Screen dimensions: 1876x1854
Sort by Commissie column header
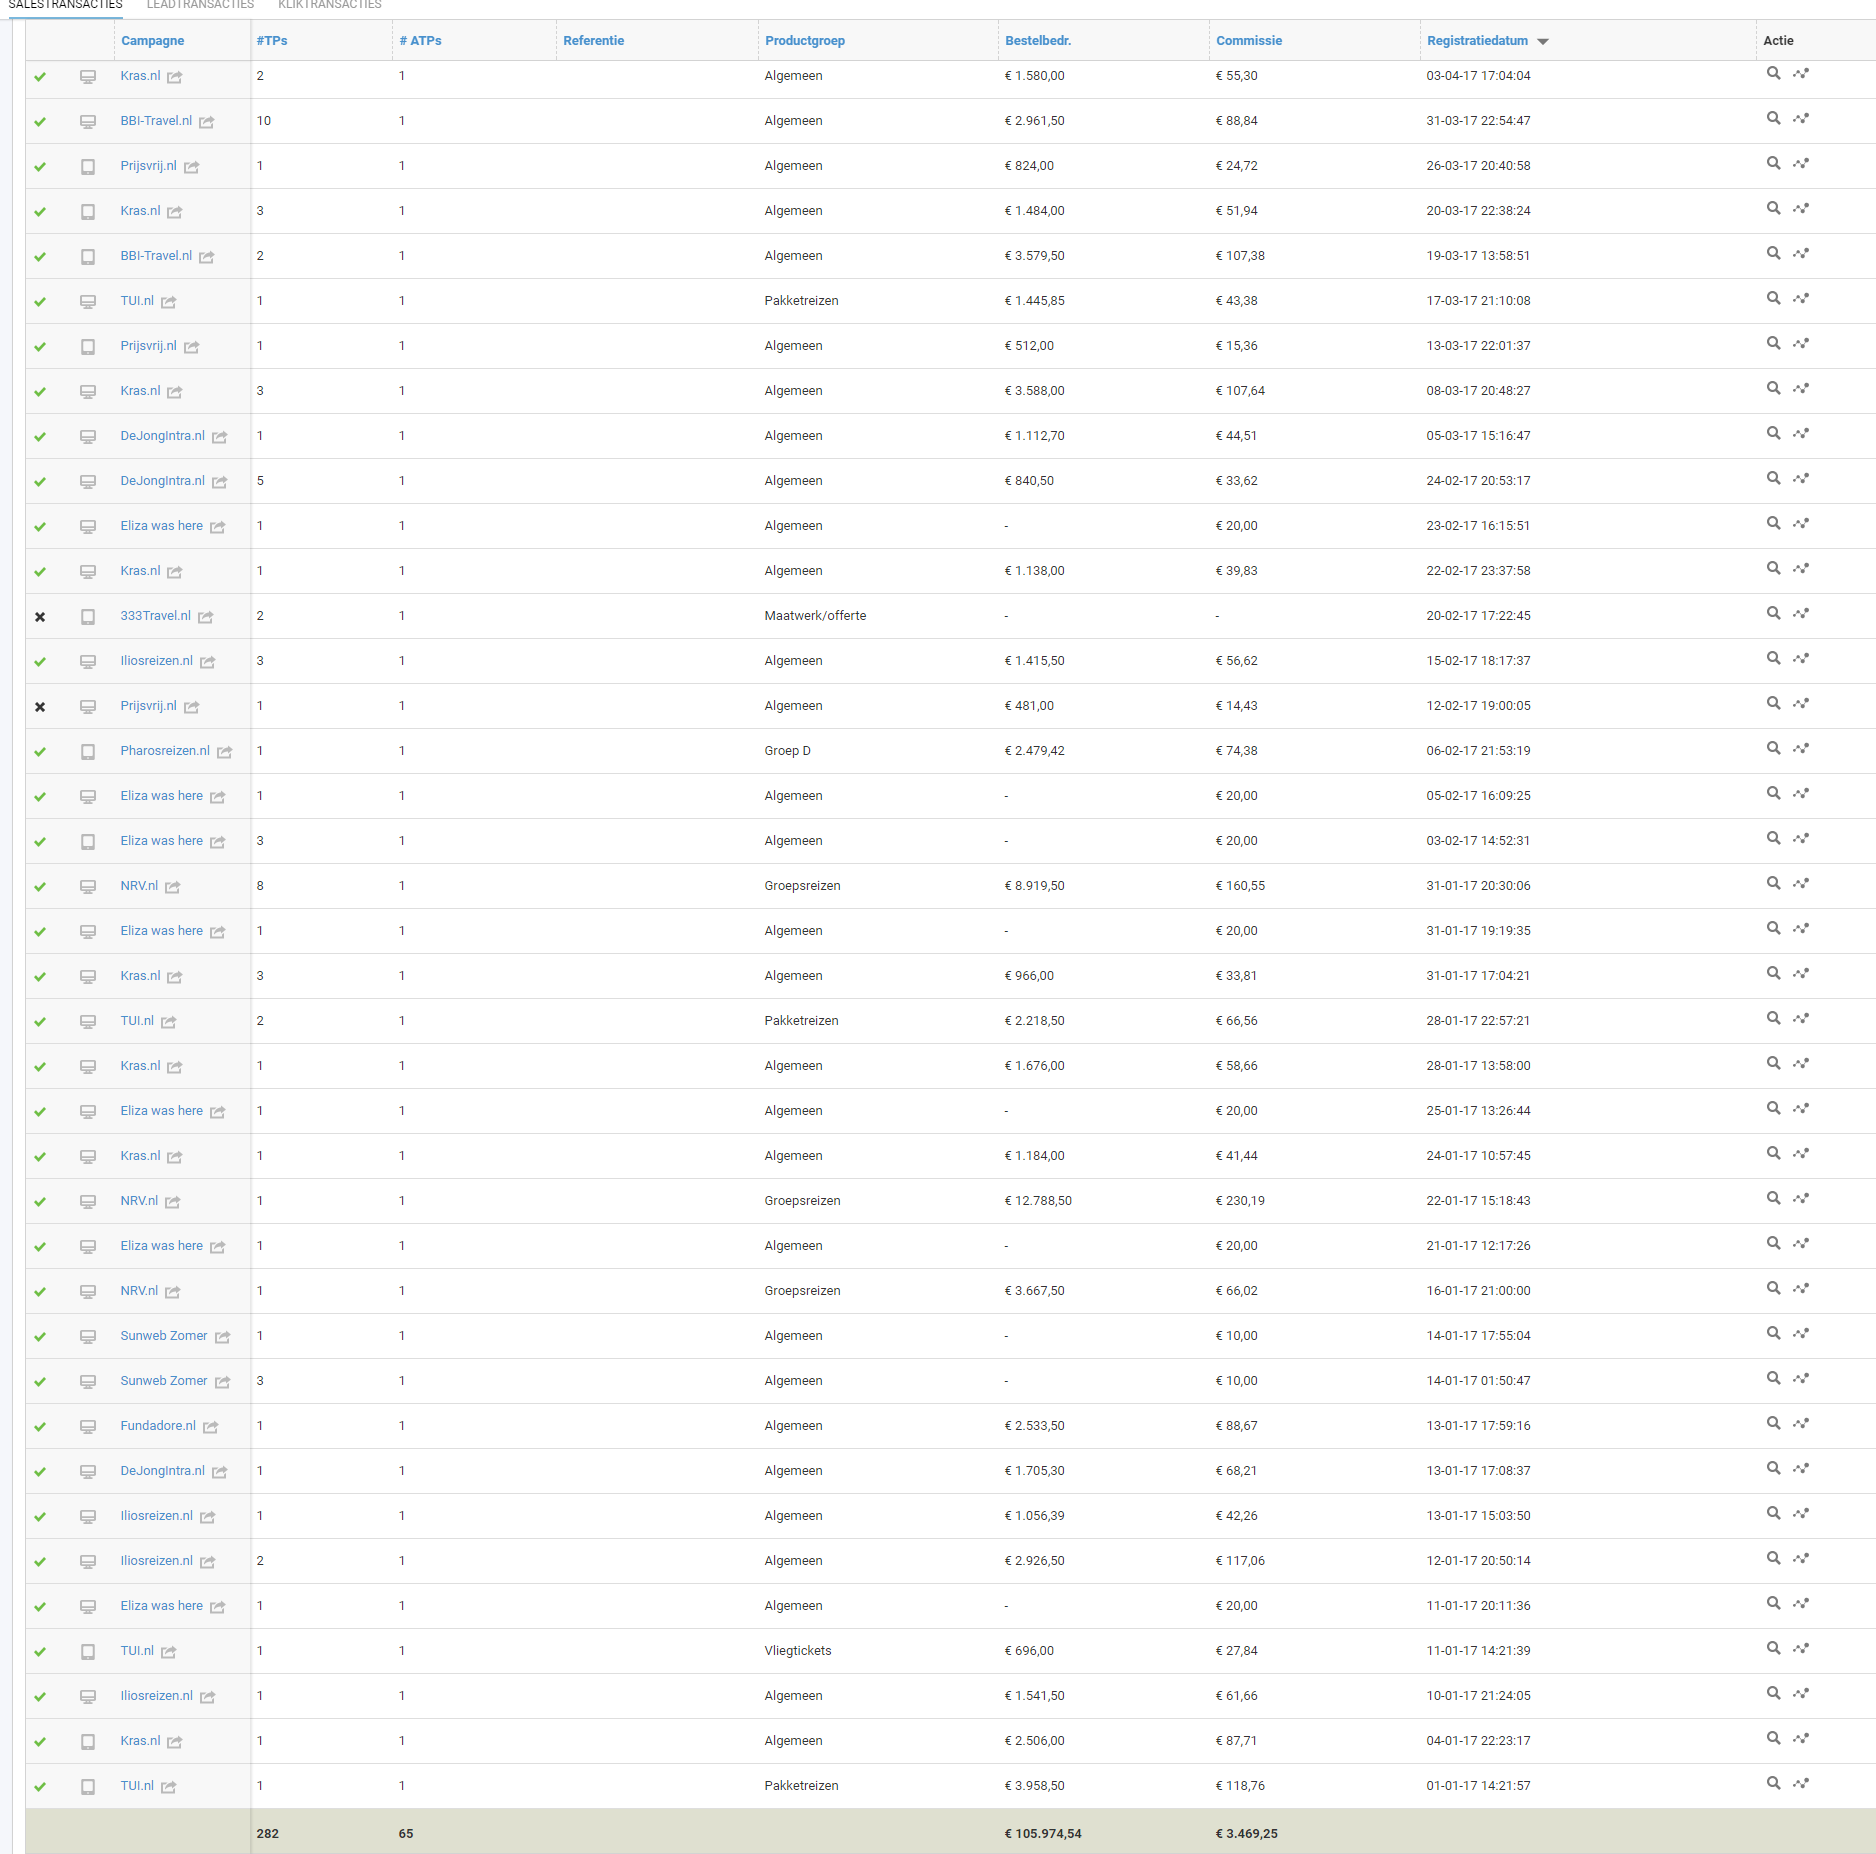[1249, 41]
